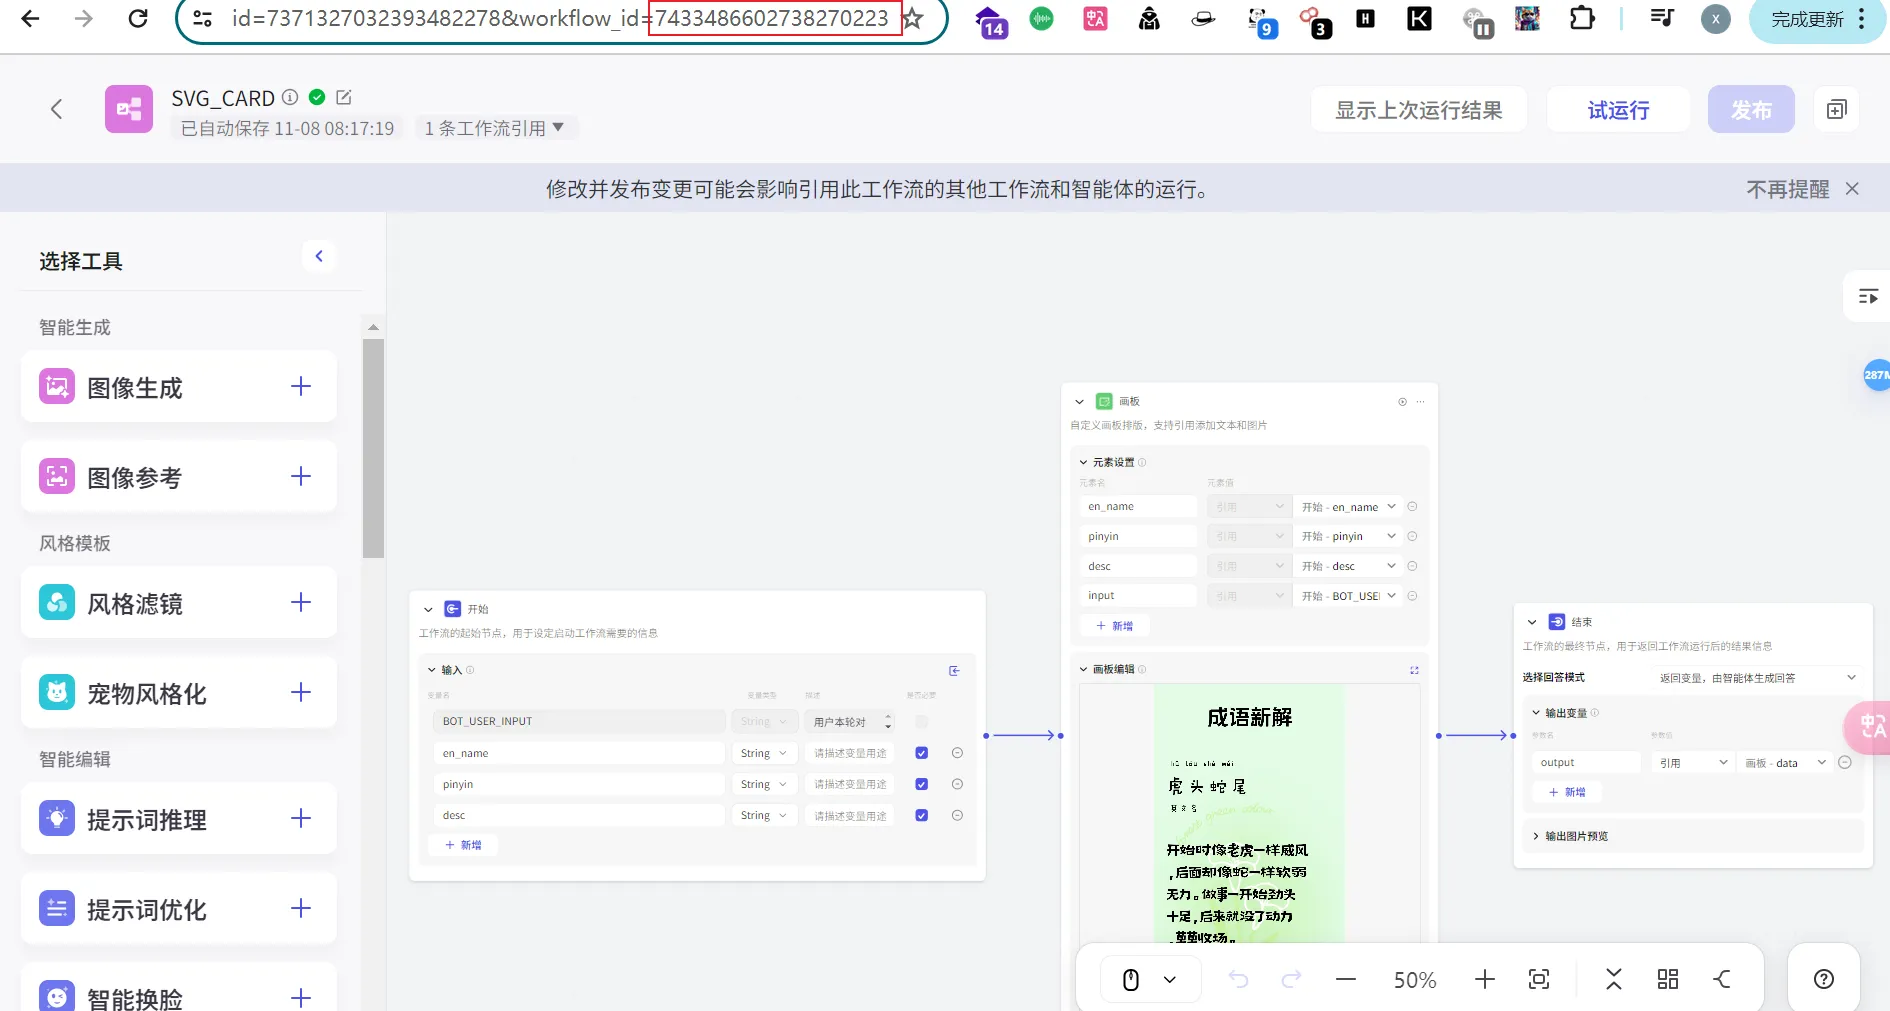Screen dimensions: 1890x1011
Task: Open the browser extensions puzzle icon
Action: [x=1582, y=18]
